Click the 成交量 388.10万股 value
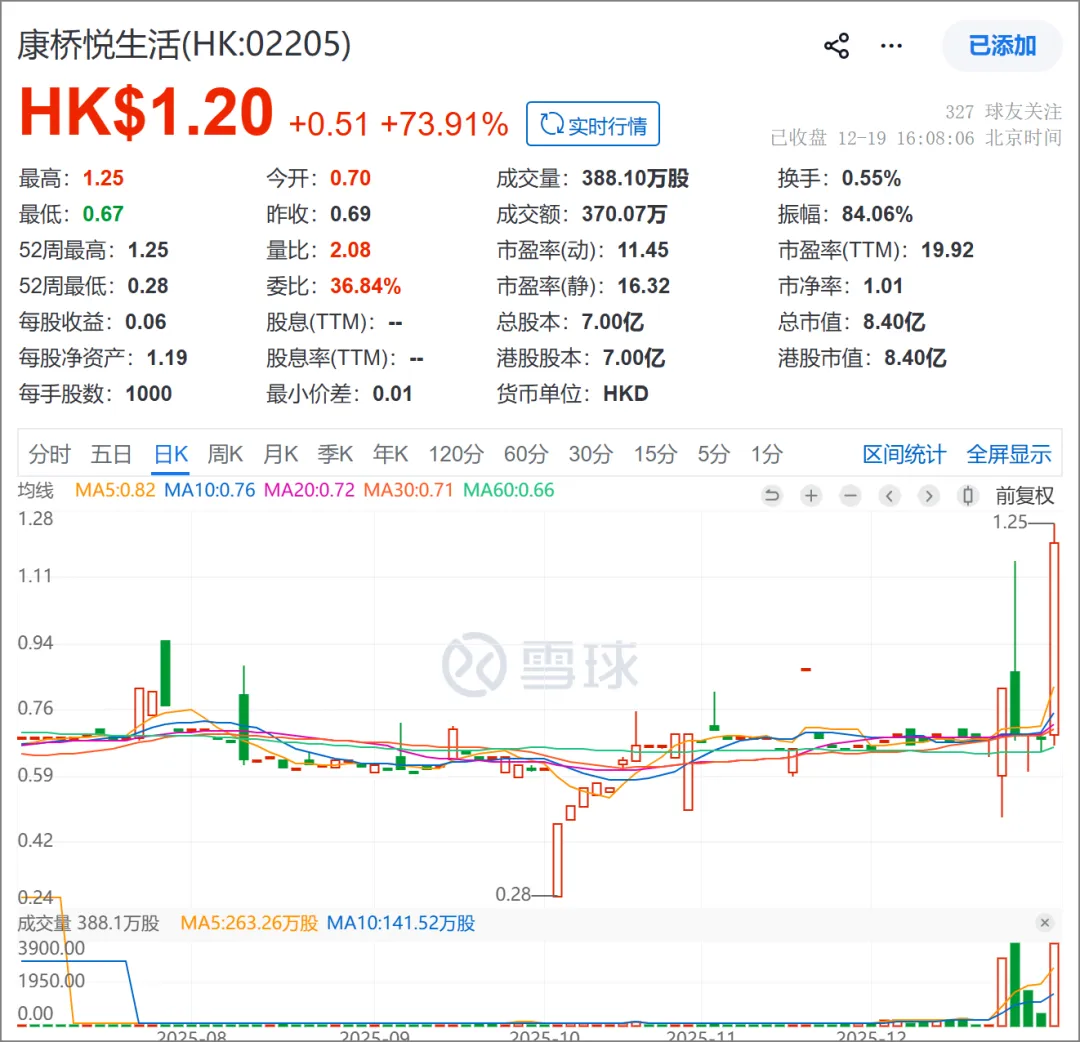Image resolution: width=1080 pixels, height=1042 pixels. [635, 178]
